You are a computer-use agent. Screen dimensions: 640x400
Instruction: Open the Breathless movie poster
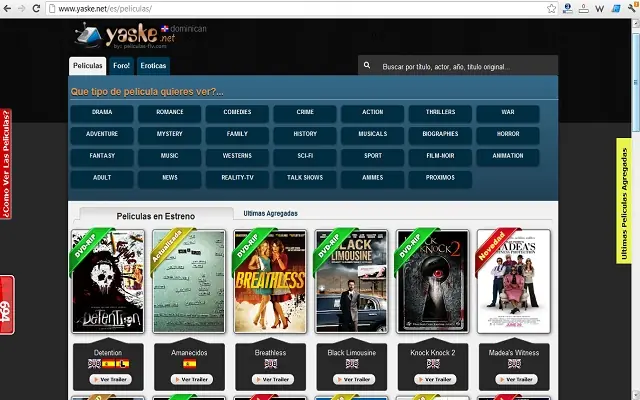(x=270, y=281)
